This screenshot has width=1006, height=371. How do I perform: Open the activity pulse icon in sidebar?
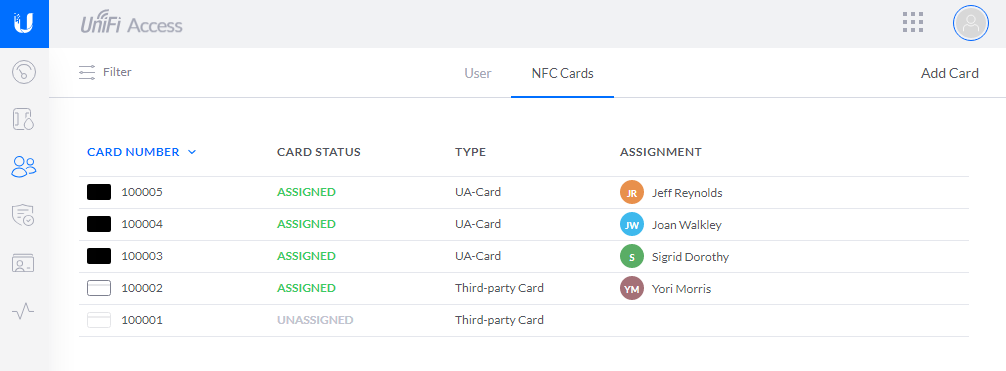point(24,311)
